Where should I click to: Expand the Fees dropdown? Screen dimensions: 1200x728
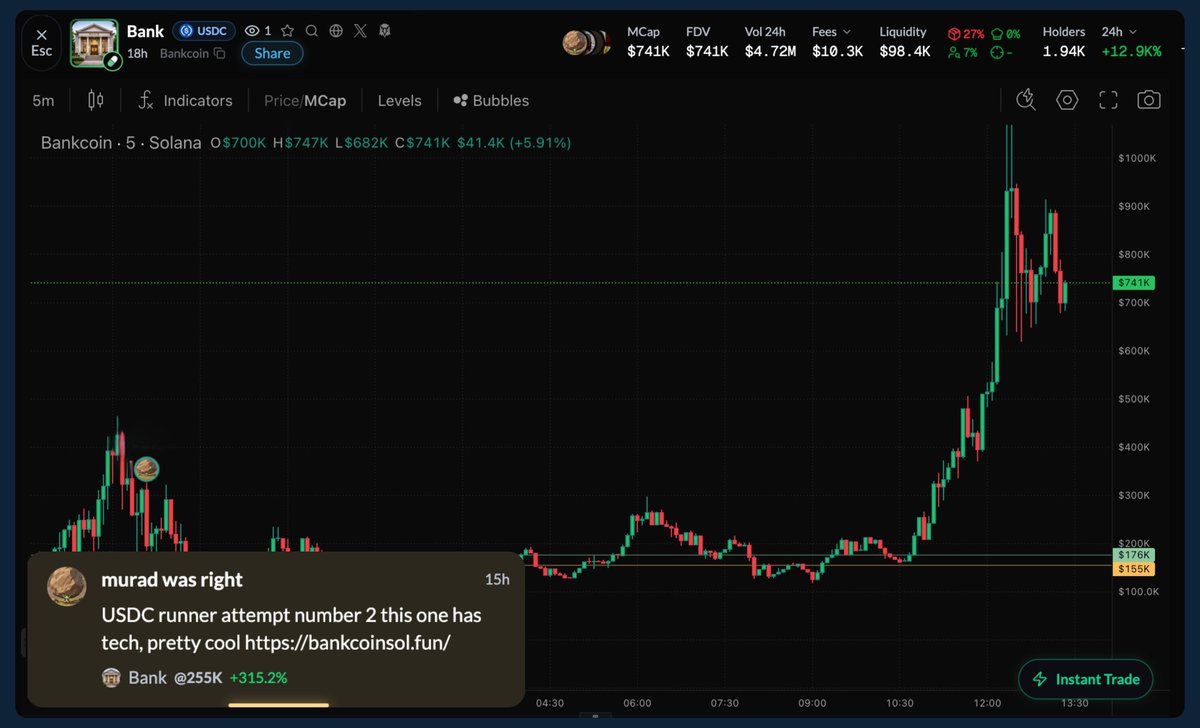coord(832,32)
